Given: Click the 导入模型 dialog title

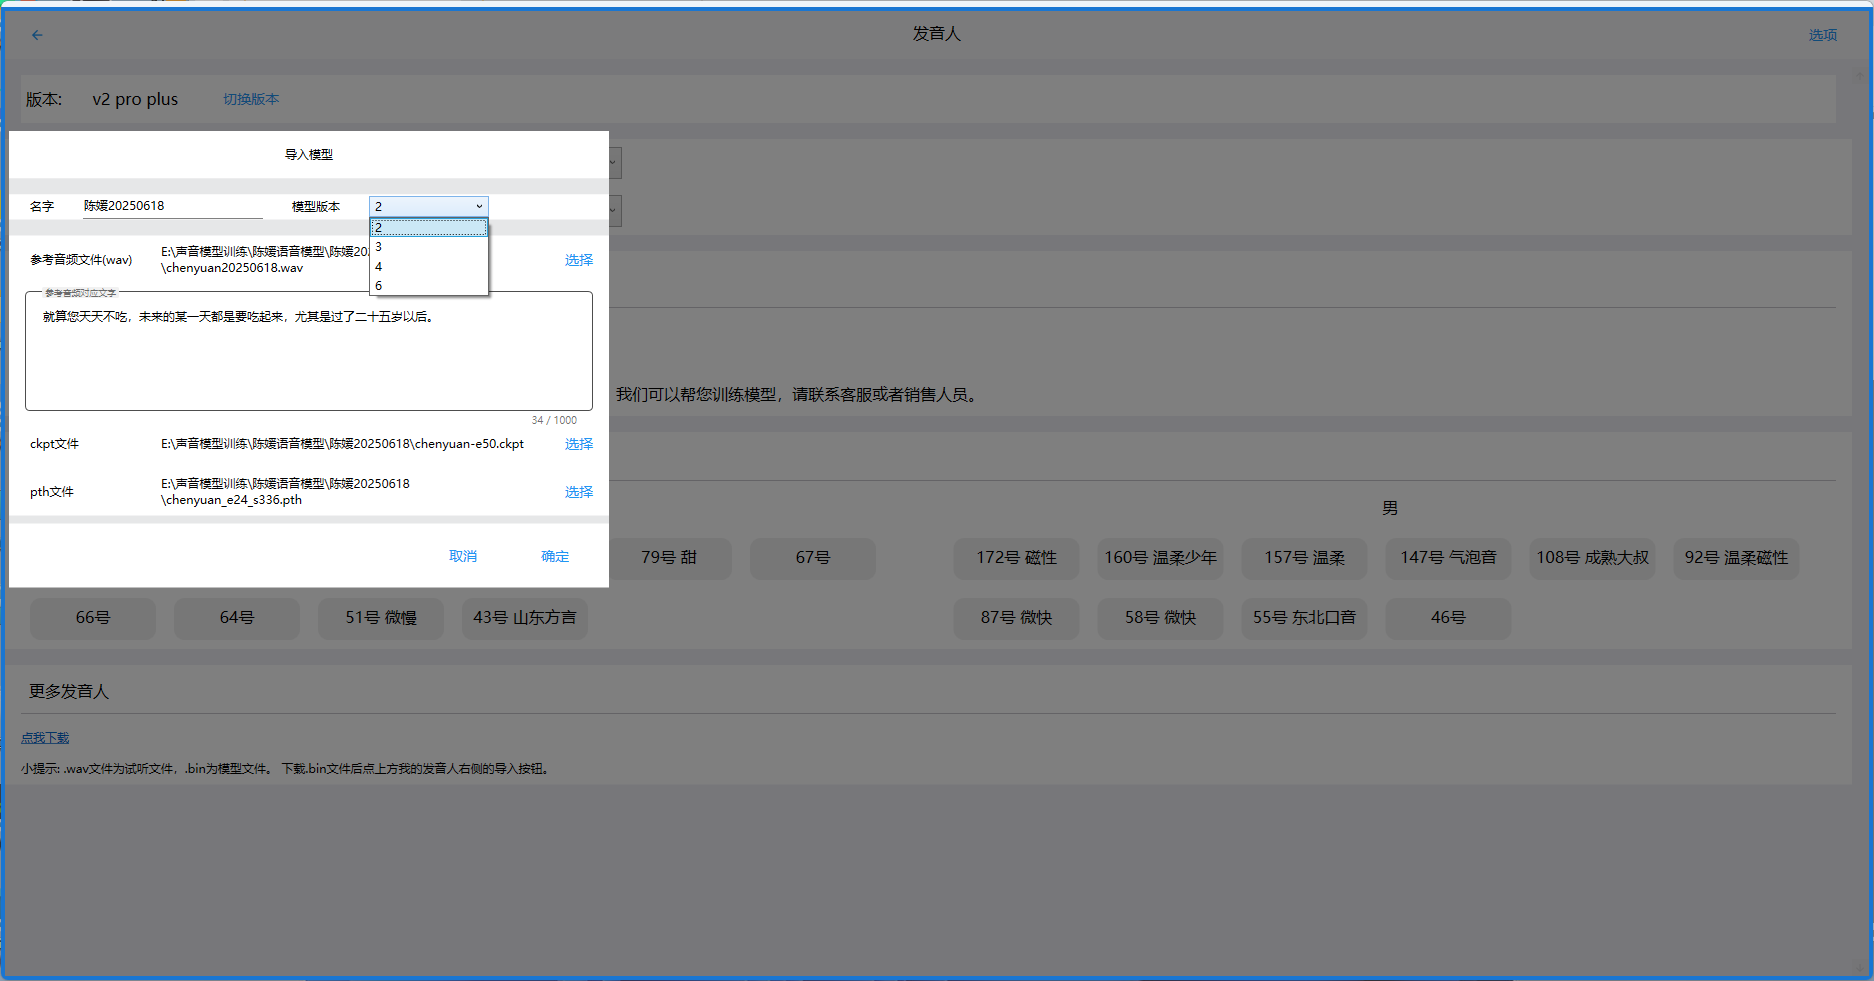Looking at the screenshot, I should click(x=309, y=155).
